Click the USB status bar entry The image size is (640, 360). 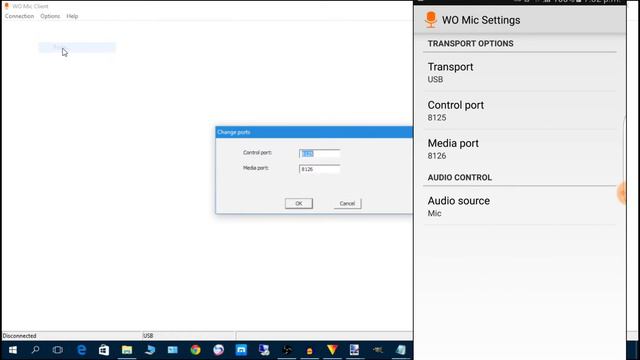(148, 336)
